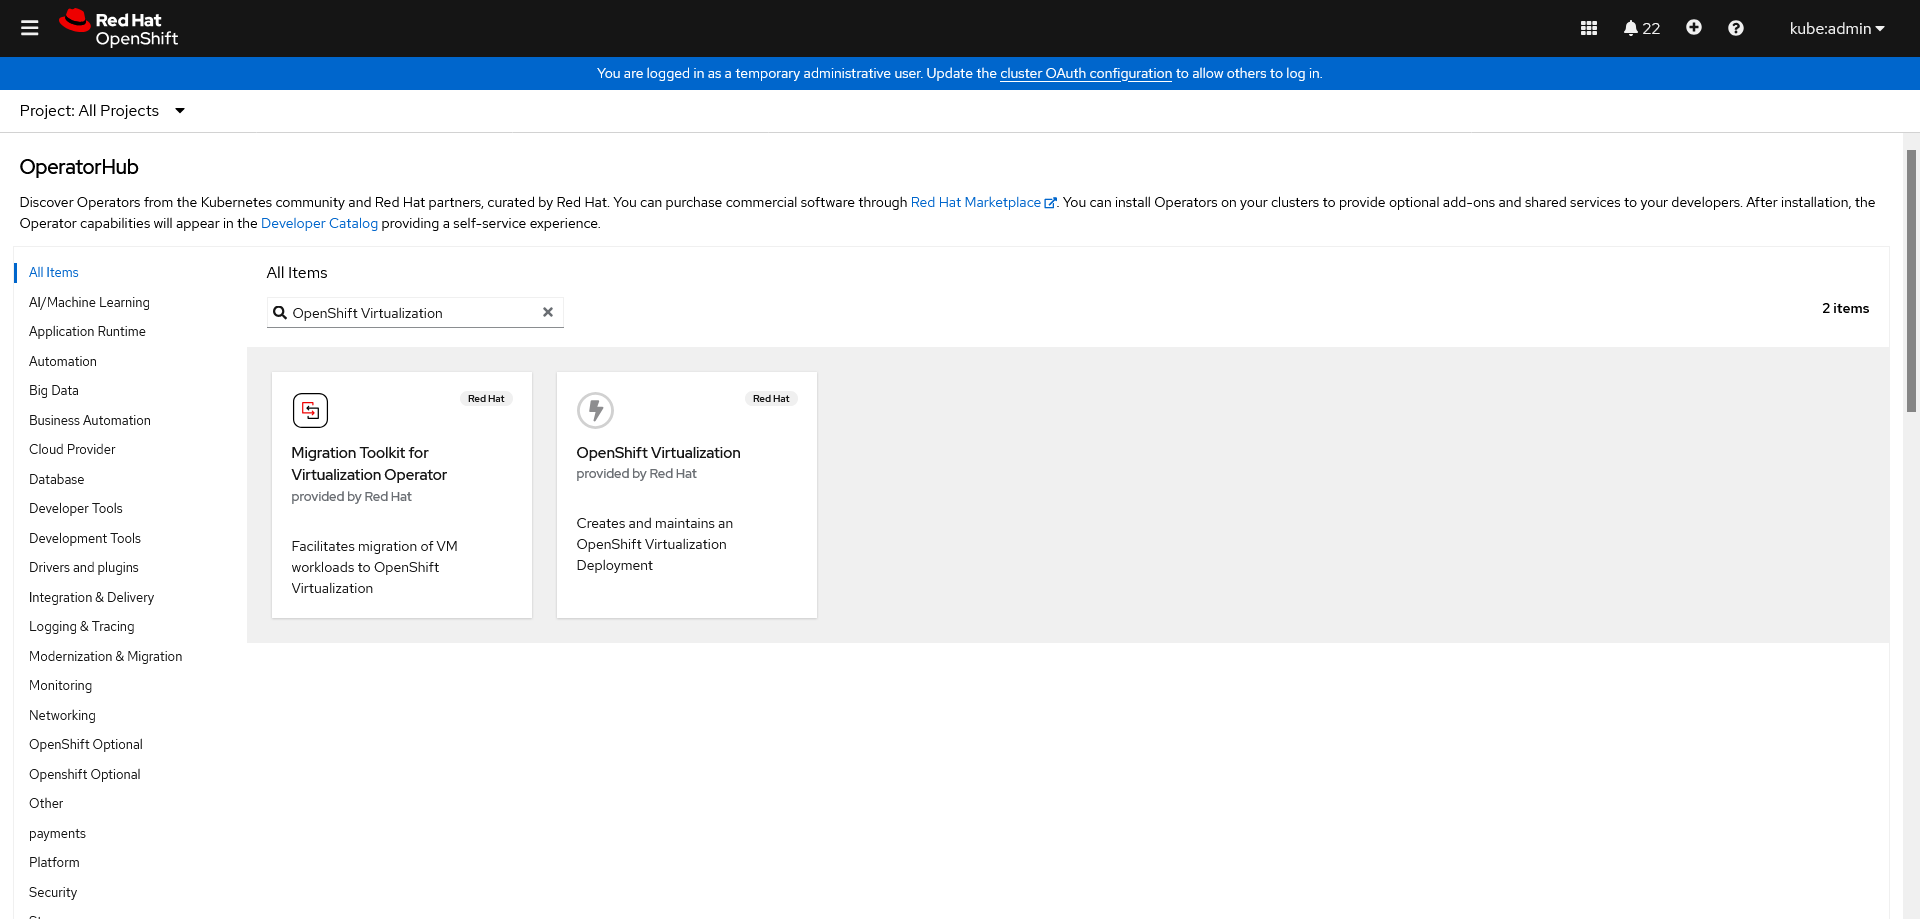Clear the search with the X icon

pos(548,312)
